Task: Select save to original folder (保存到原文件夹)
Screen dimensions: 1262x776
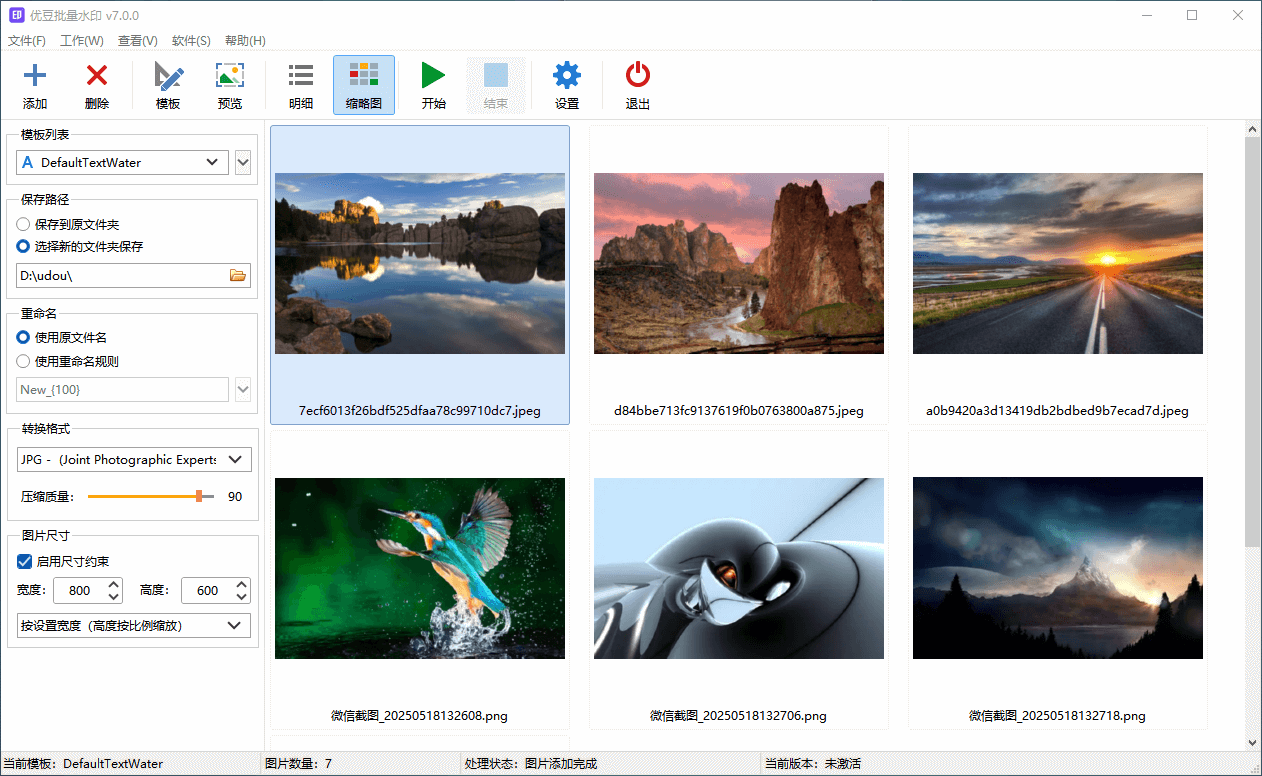Action: 23,225
